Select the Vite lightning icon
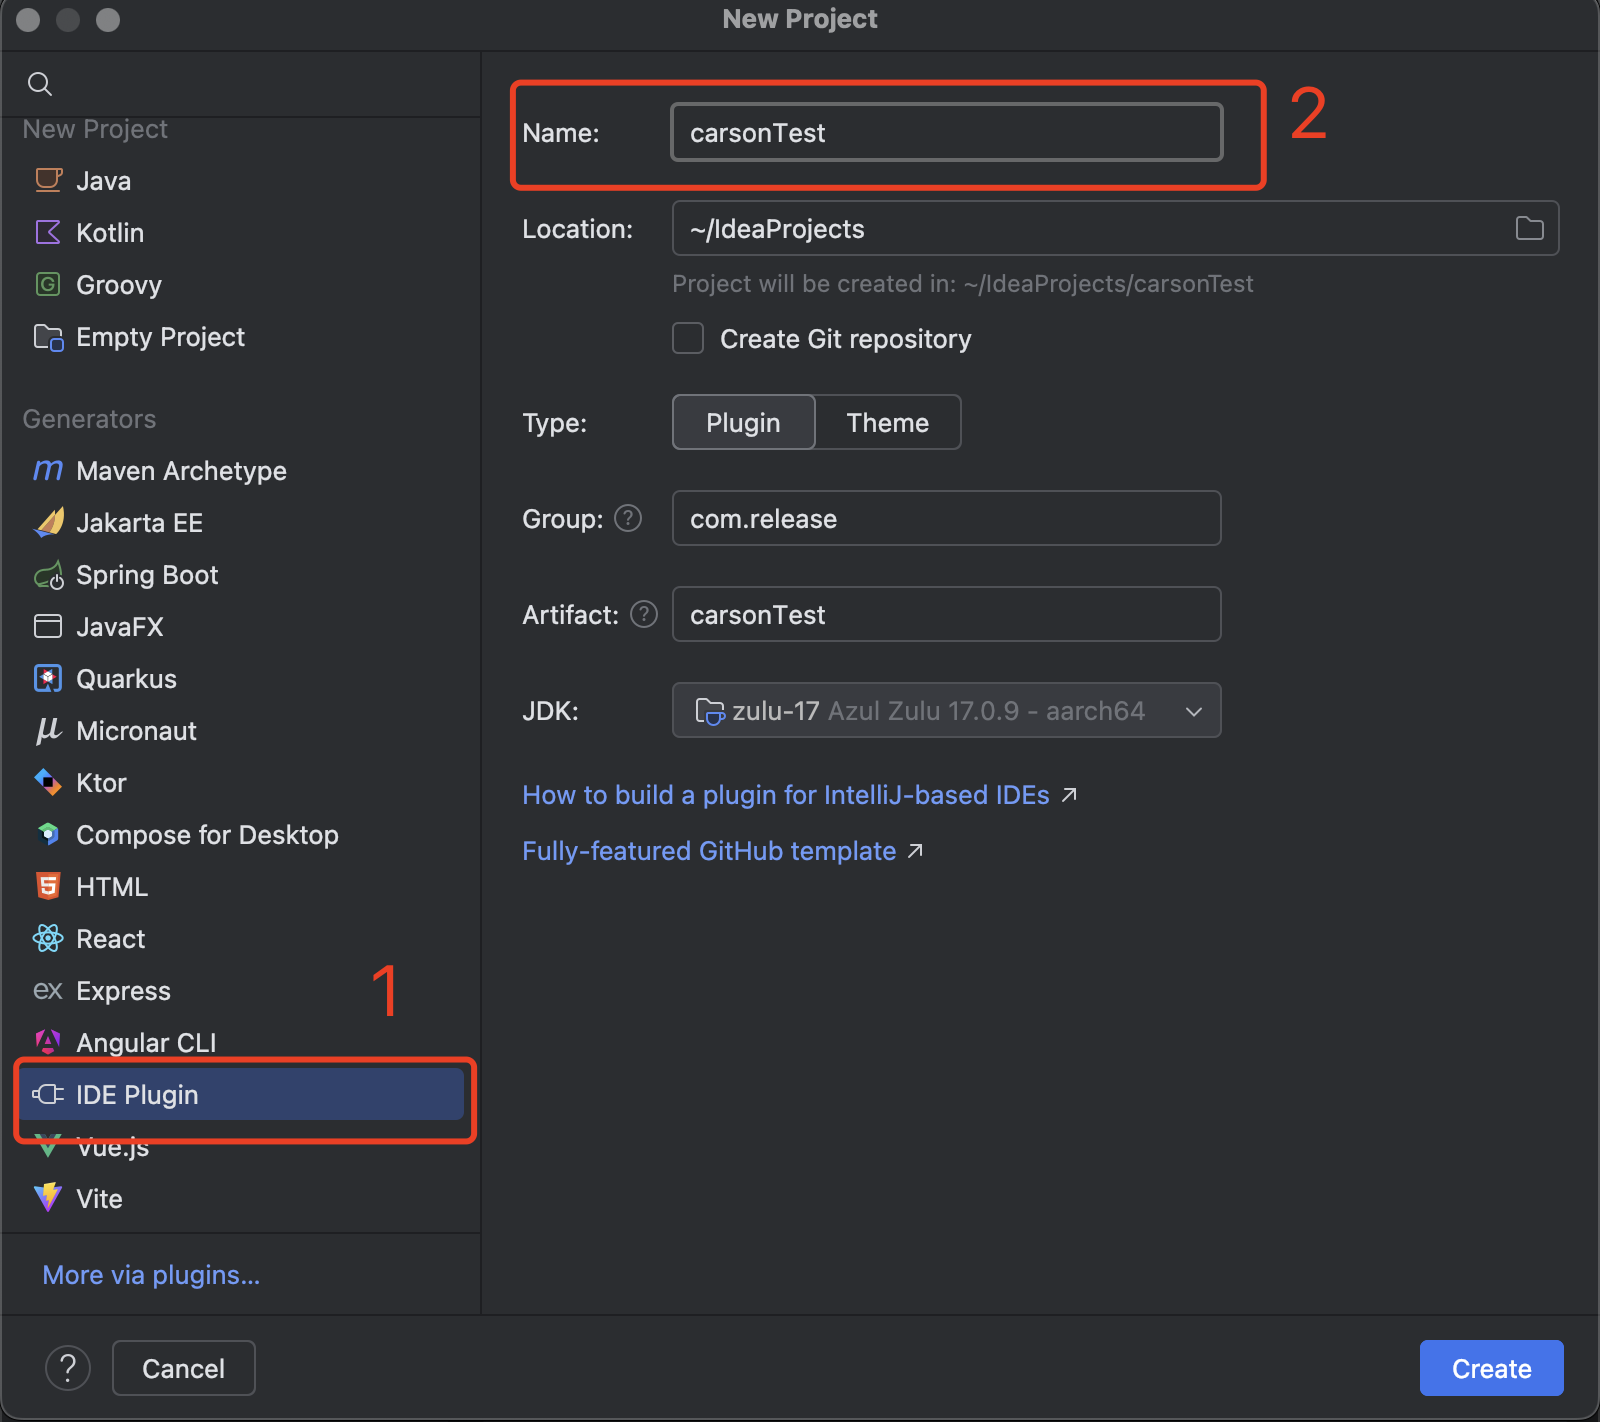Screen dimensions: 1600x1422 [x=48, y=1198]
